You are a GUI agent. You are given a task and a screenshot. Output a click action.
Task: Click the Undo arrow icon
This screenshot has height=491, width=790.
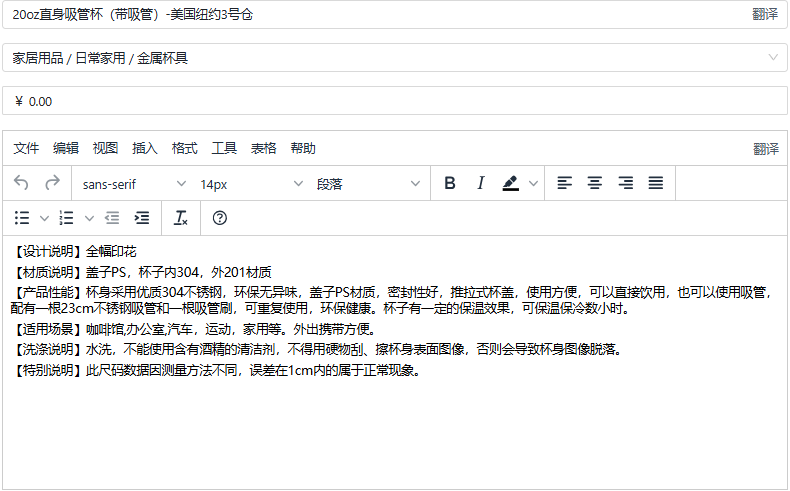(x=22, y=183)
